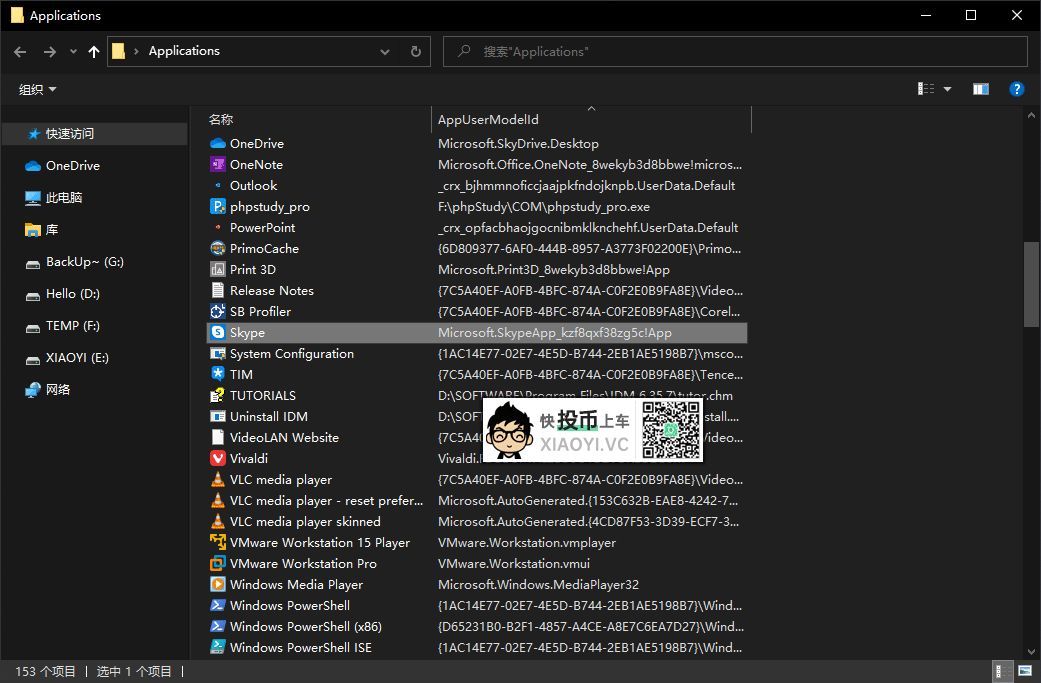Screen dimensions: 1041x683
Task: Click the refresh button beside address bar
Action: coord(416,52)
